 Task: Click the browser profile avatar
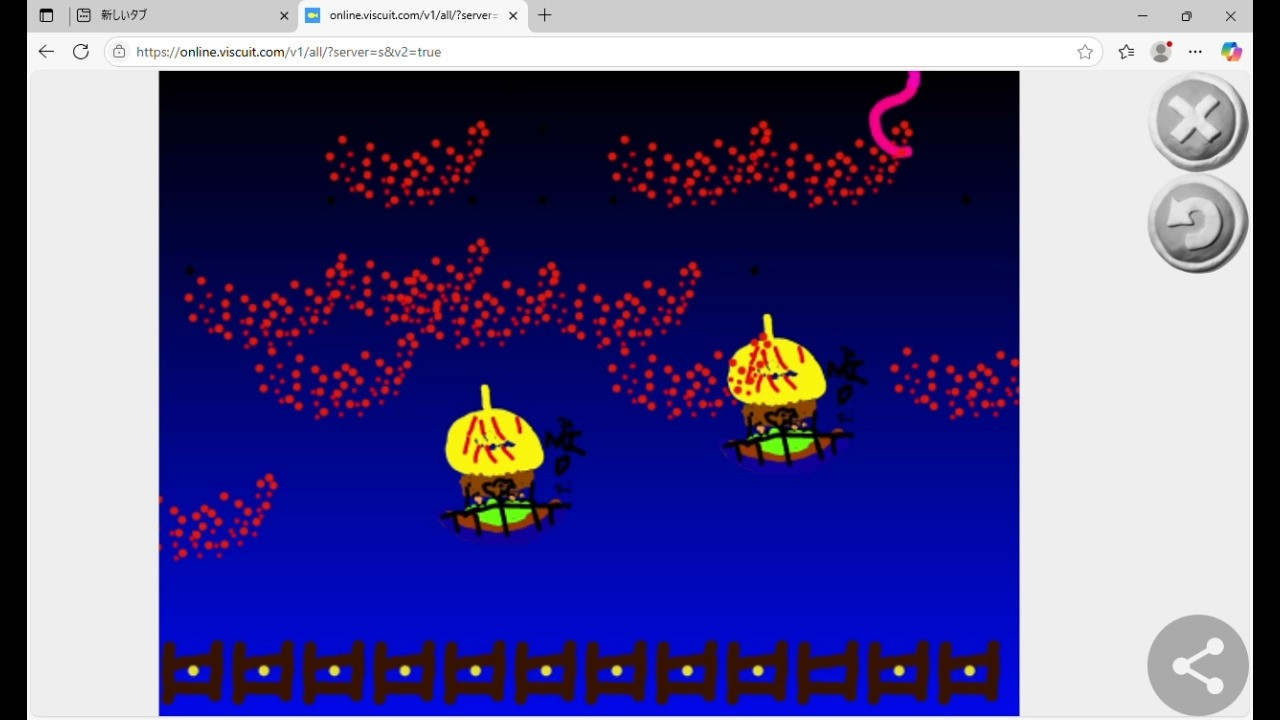coord(1161,52)
